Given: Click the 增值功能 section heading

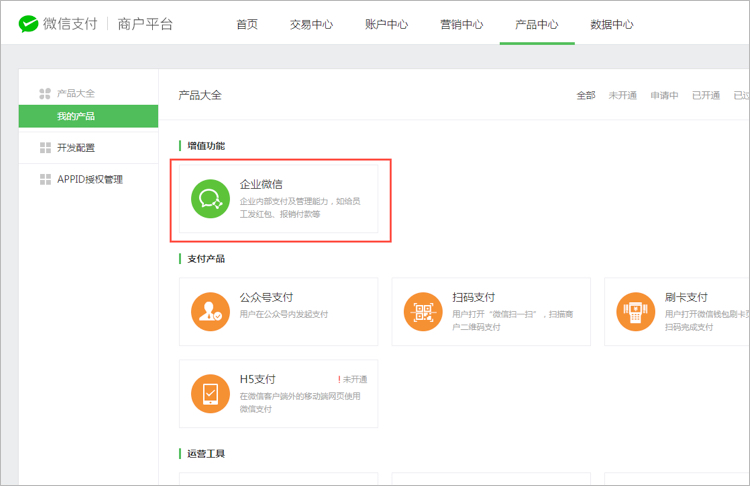Looking at the screenshot, I should 206,146.
